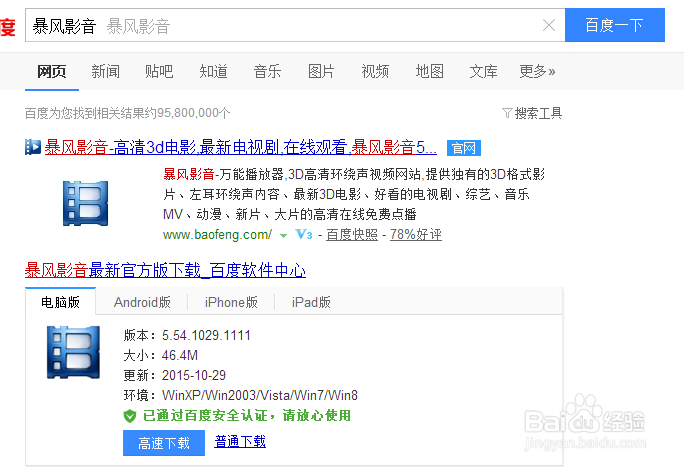Open the 视频 tab
The height and width of the screenshot is (467, 684).
pyautogui.click(x=375, y=71)
